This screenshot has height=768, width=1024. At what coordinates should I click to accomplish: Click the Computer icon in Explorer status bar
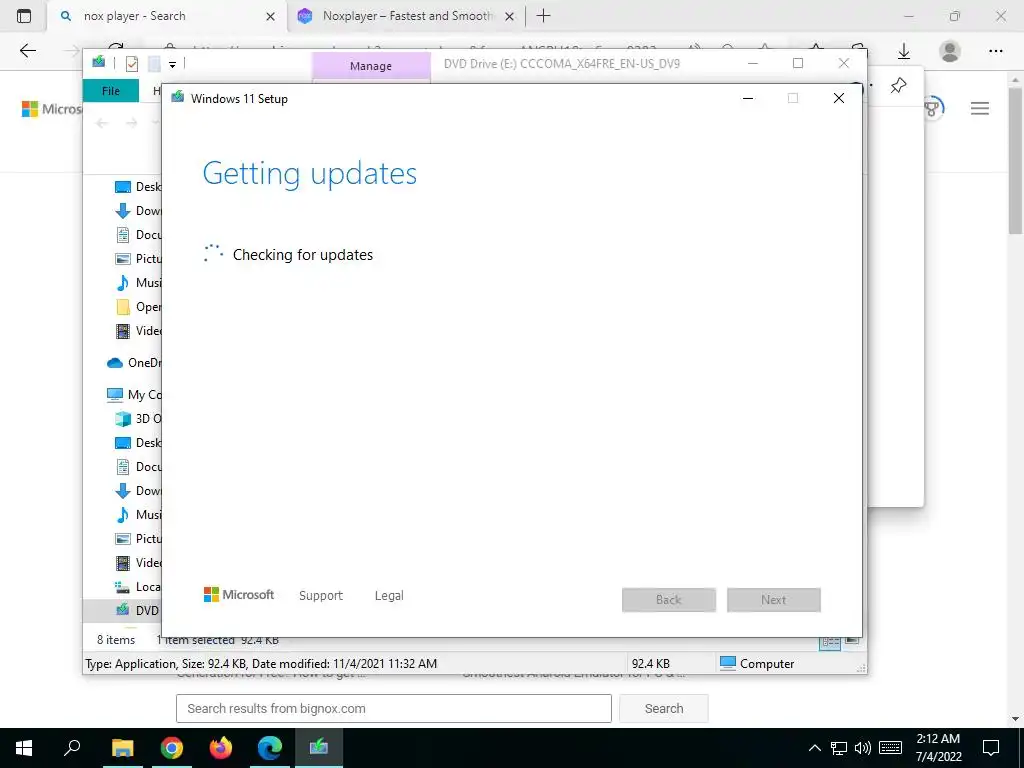tap(728, 663)
